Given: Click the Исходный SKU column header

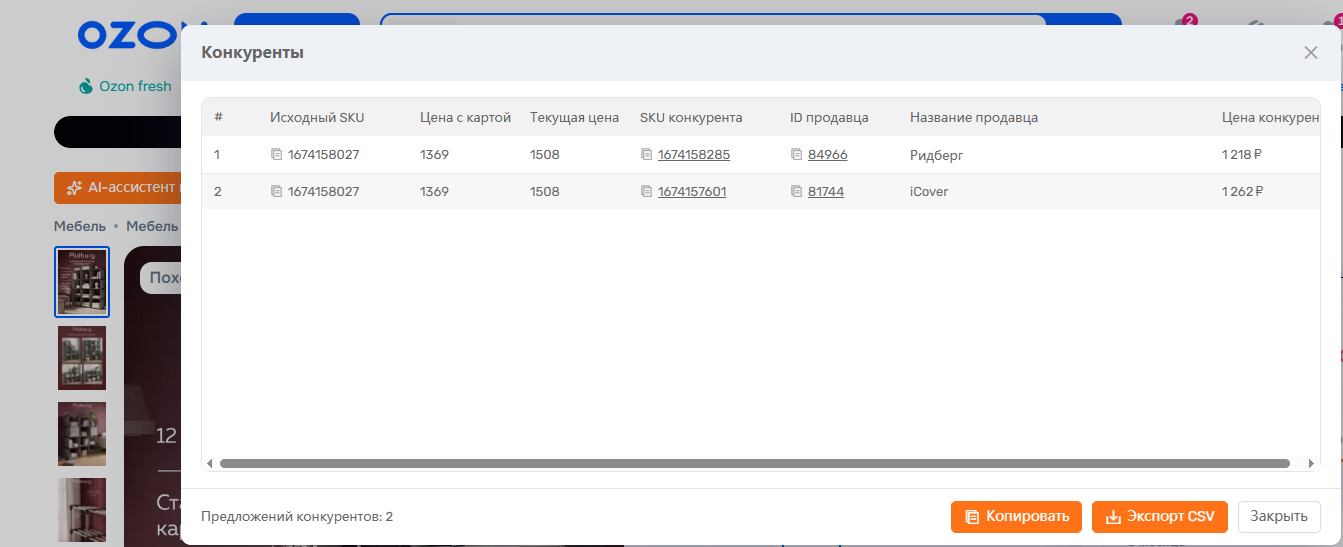Looking at the screenshot, I should (x=317, y=117).
